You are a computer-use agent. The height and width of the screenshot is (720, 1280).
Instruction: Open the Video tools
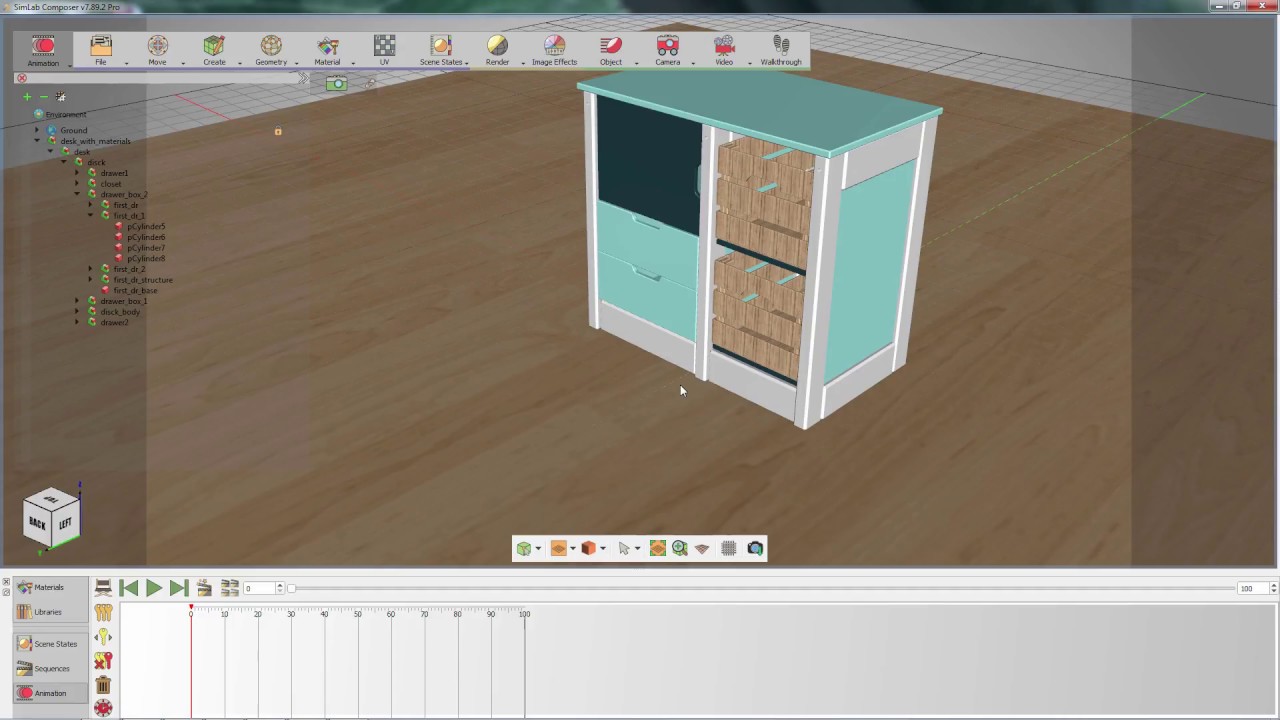point(724,51)
